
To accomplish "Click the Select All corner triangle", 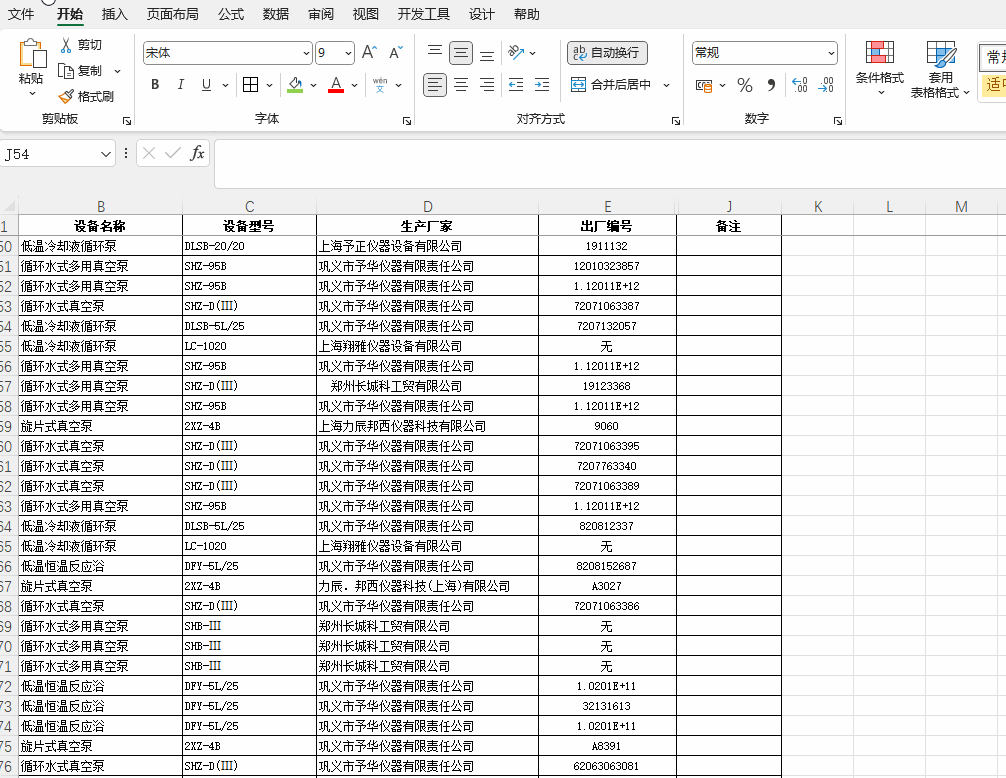I will 10,207.
